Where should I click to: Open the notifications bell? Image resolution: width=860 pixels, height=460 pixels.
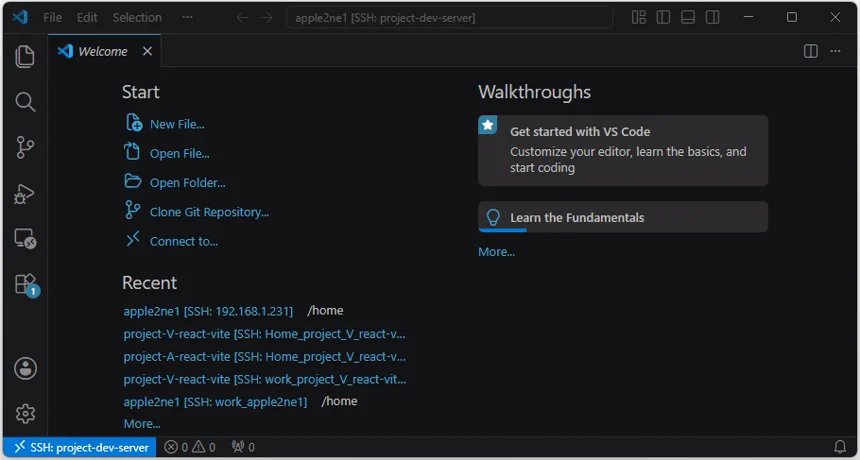(840, 447)
